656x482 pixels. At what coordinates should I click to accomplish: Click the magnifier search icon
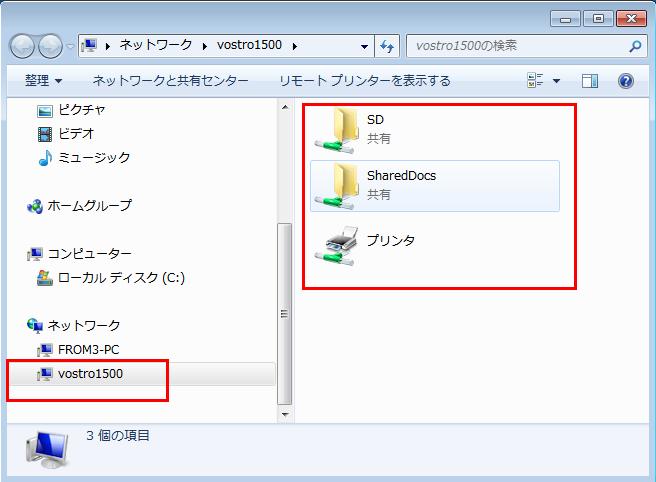[635, 46]
